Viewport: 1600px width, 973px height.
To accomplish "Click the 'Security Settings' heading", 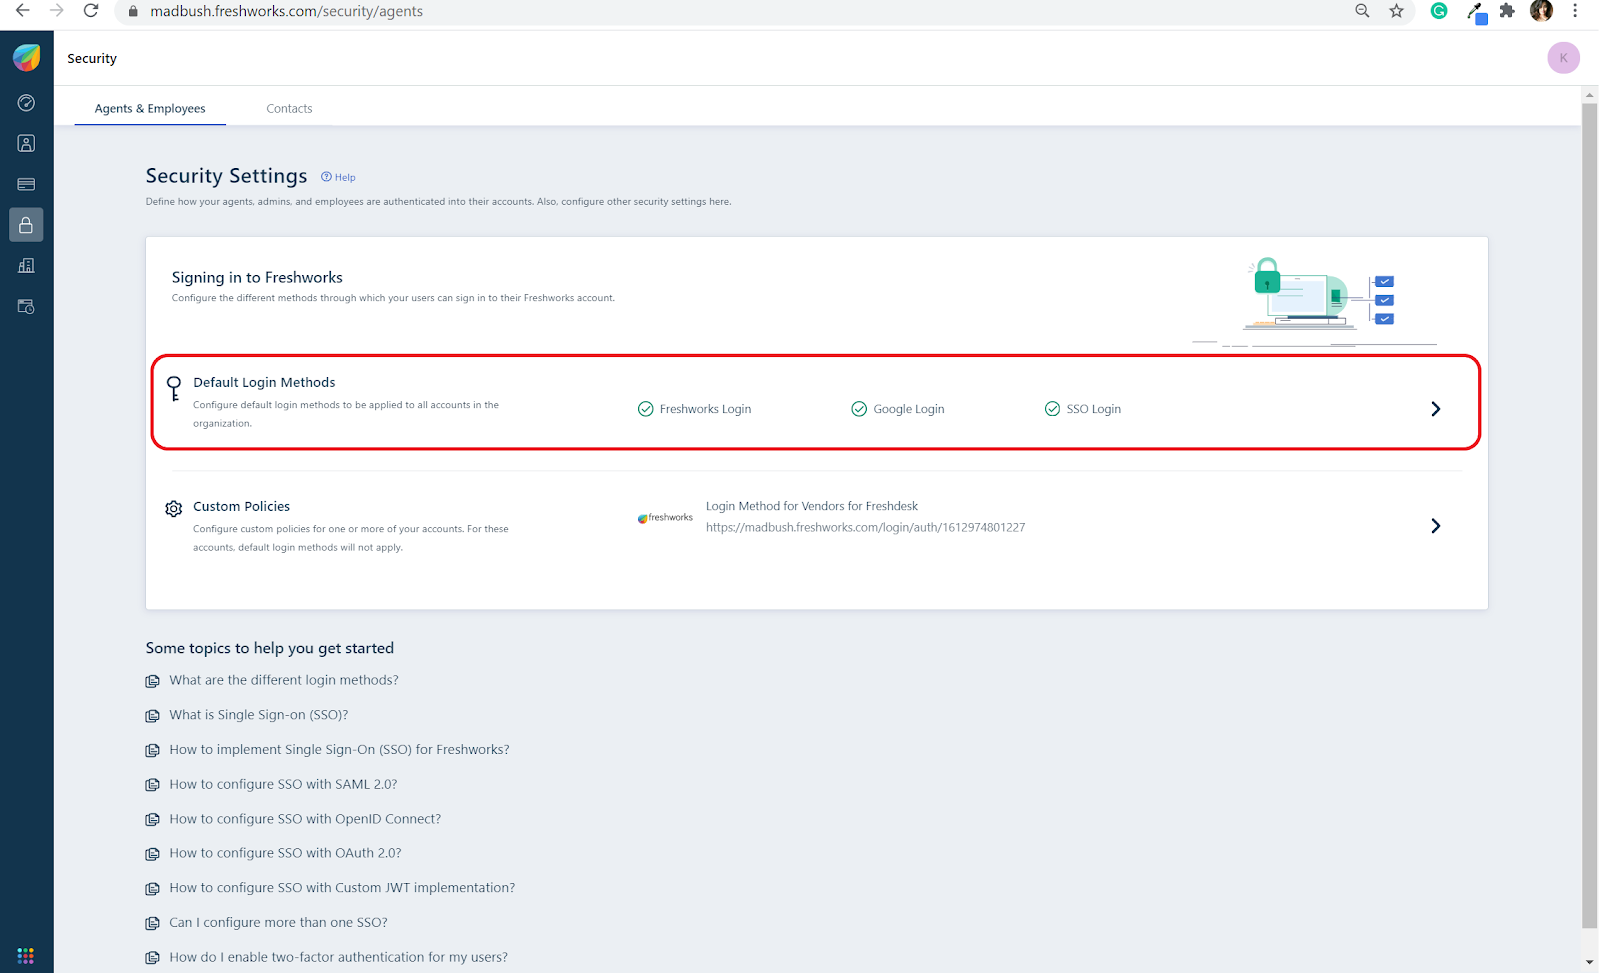I will pos(226,176).
